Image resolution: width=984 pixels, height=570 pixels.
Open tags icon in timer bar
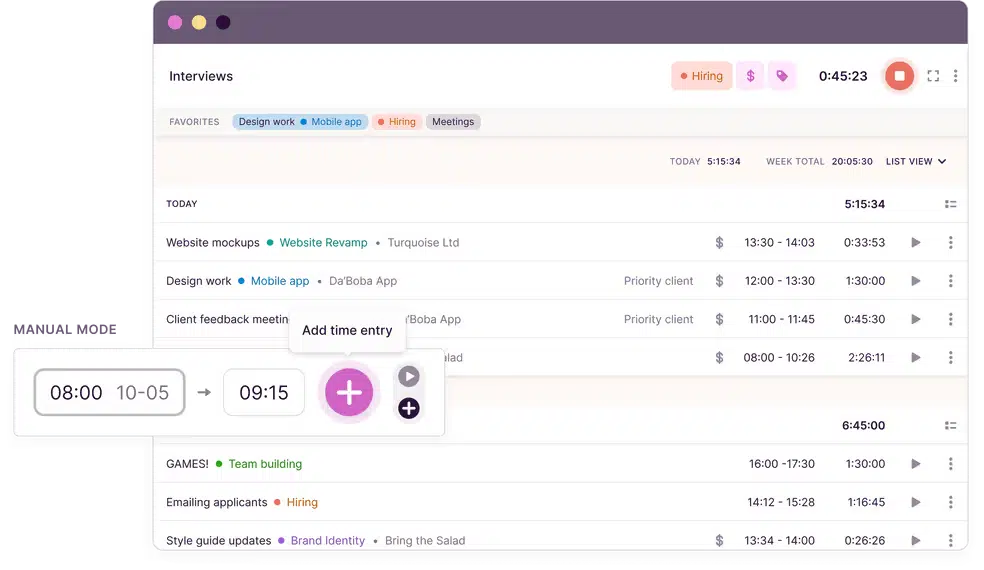click(782, 76)
